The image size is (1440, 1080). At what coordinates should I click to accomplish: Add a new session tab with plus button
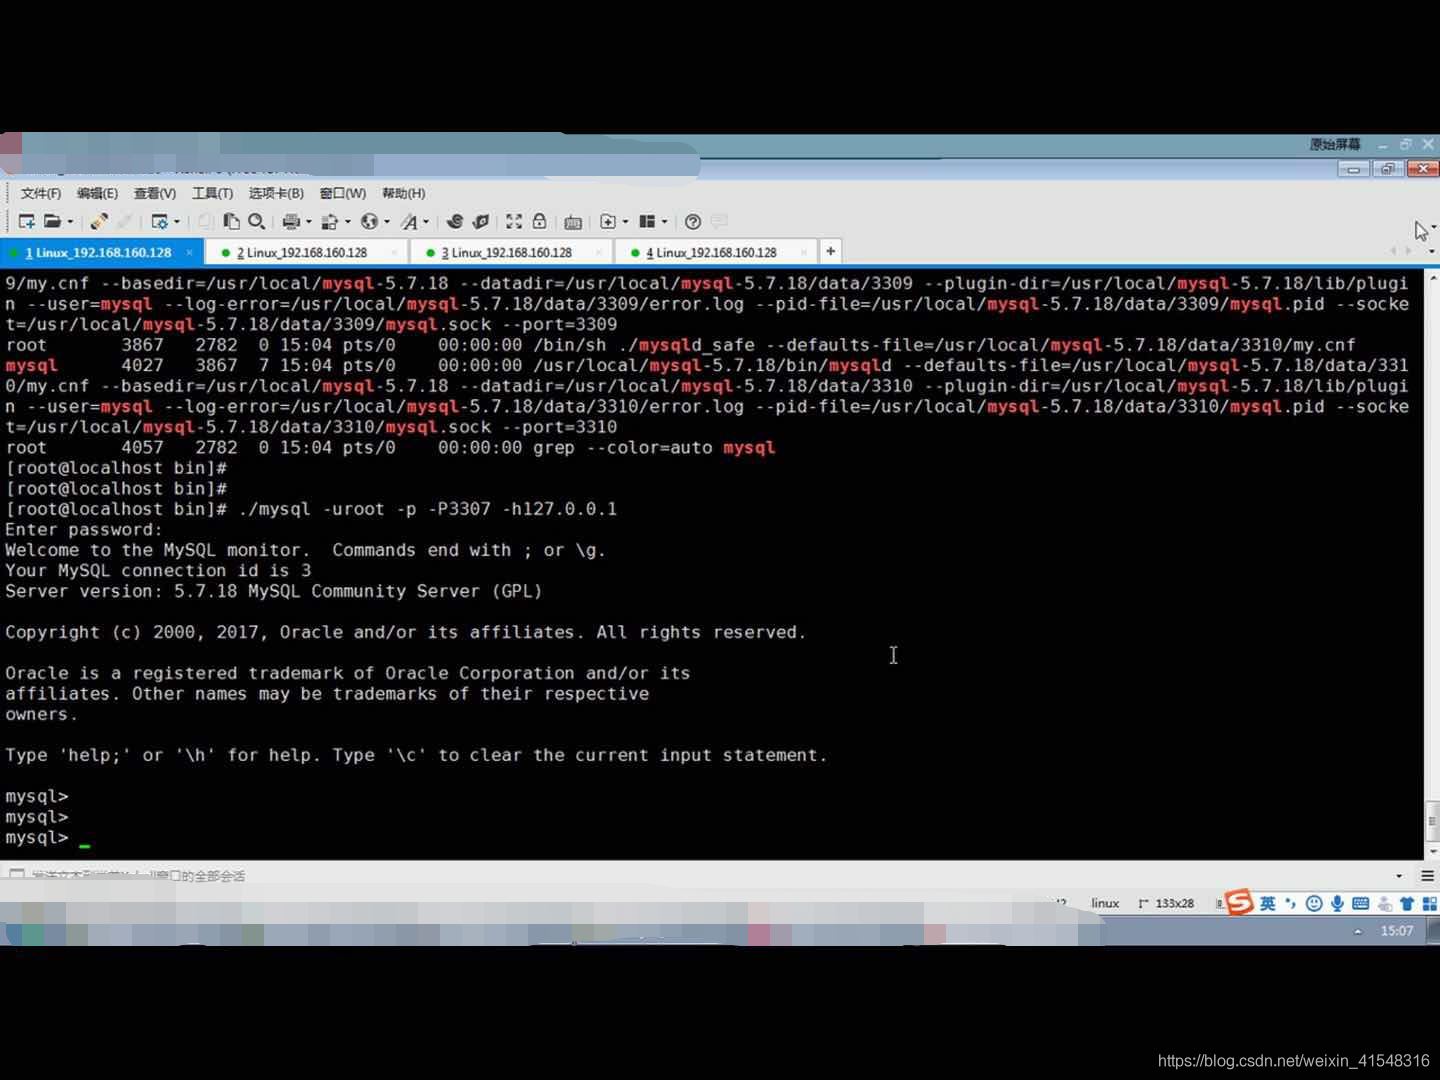coord(830,251)
